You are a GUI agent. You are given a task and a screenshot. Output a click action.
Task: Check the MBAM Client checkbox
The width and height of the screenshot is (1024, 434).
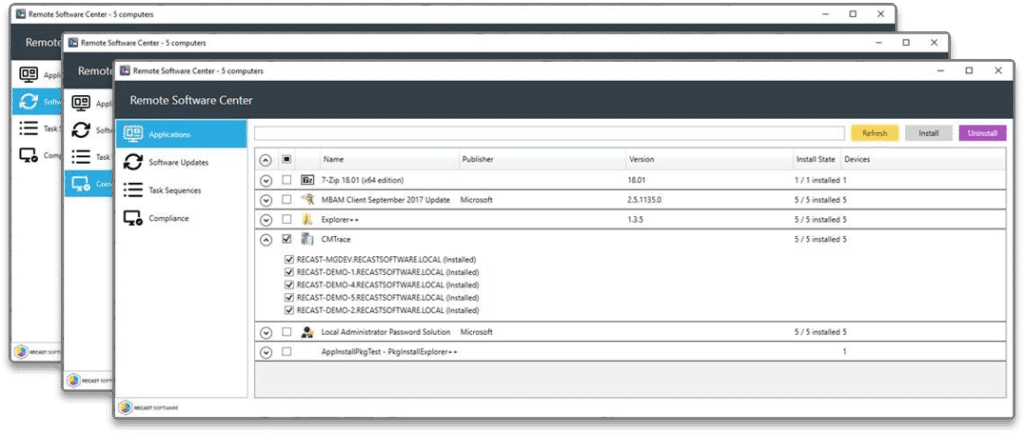coord(286,199)
